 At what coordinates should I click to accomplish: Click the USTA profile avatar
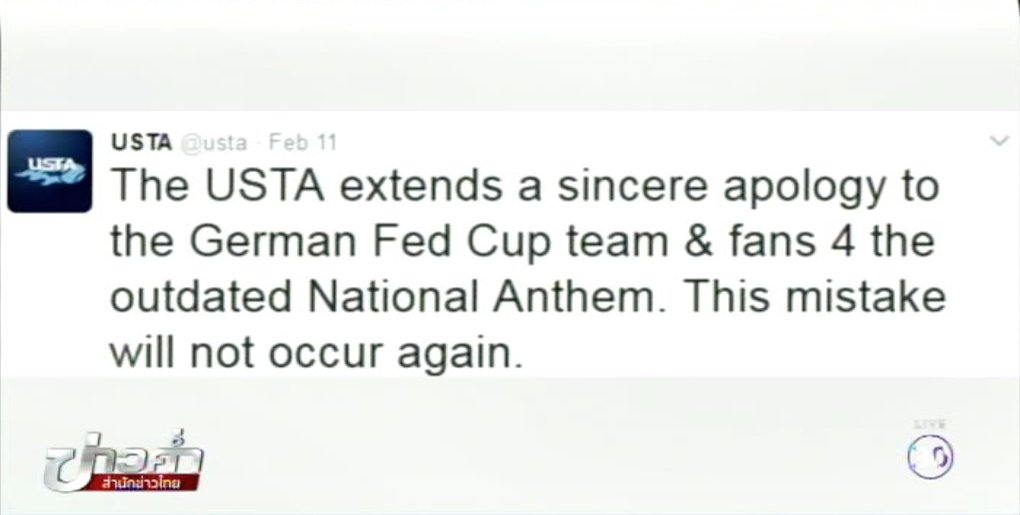(x=49, y=170)
